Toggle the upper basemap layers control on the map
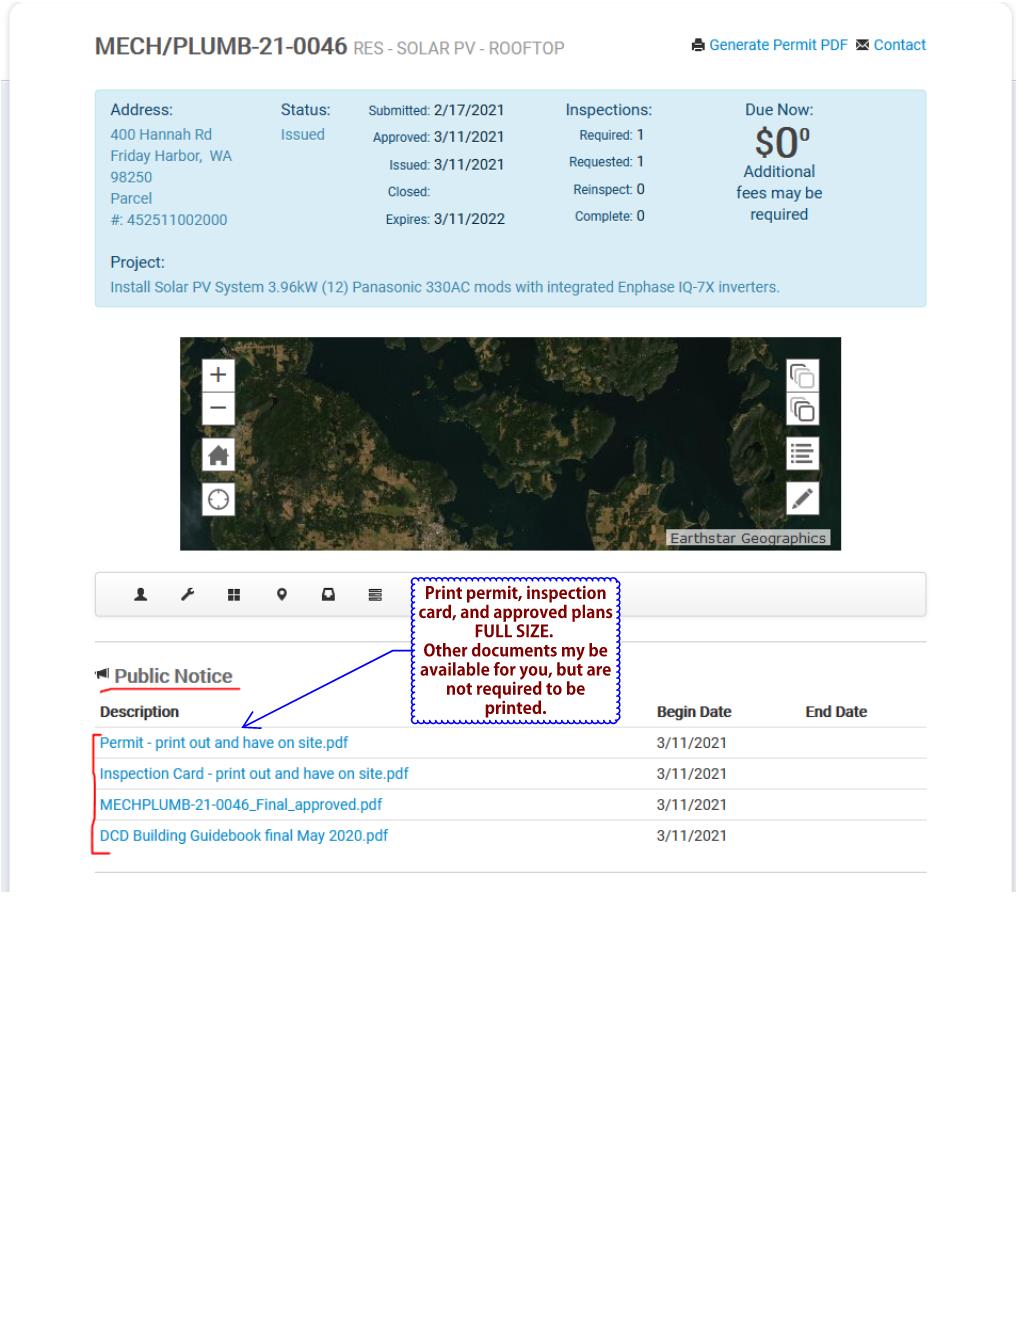 (x=803, y=377)
